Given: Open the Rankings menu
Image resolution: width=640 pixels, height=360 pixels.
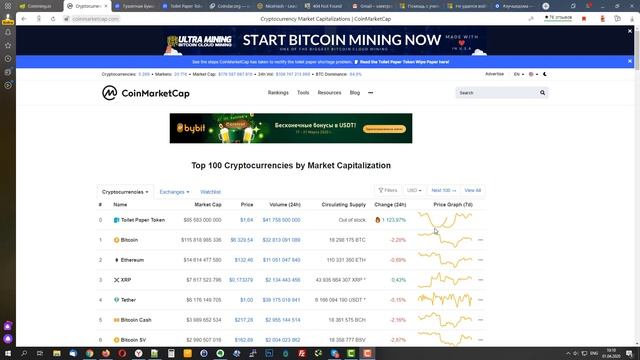Looking at the screenshot, I should point(278,93).
